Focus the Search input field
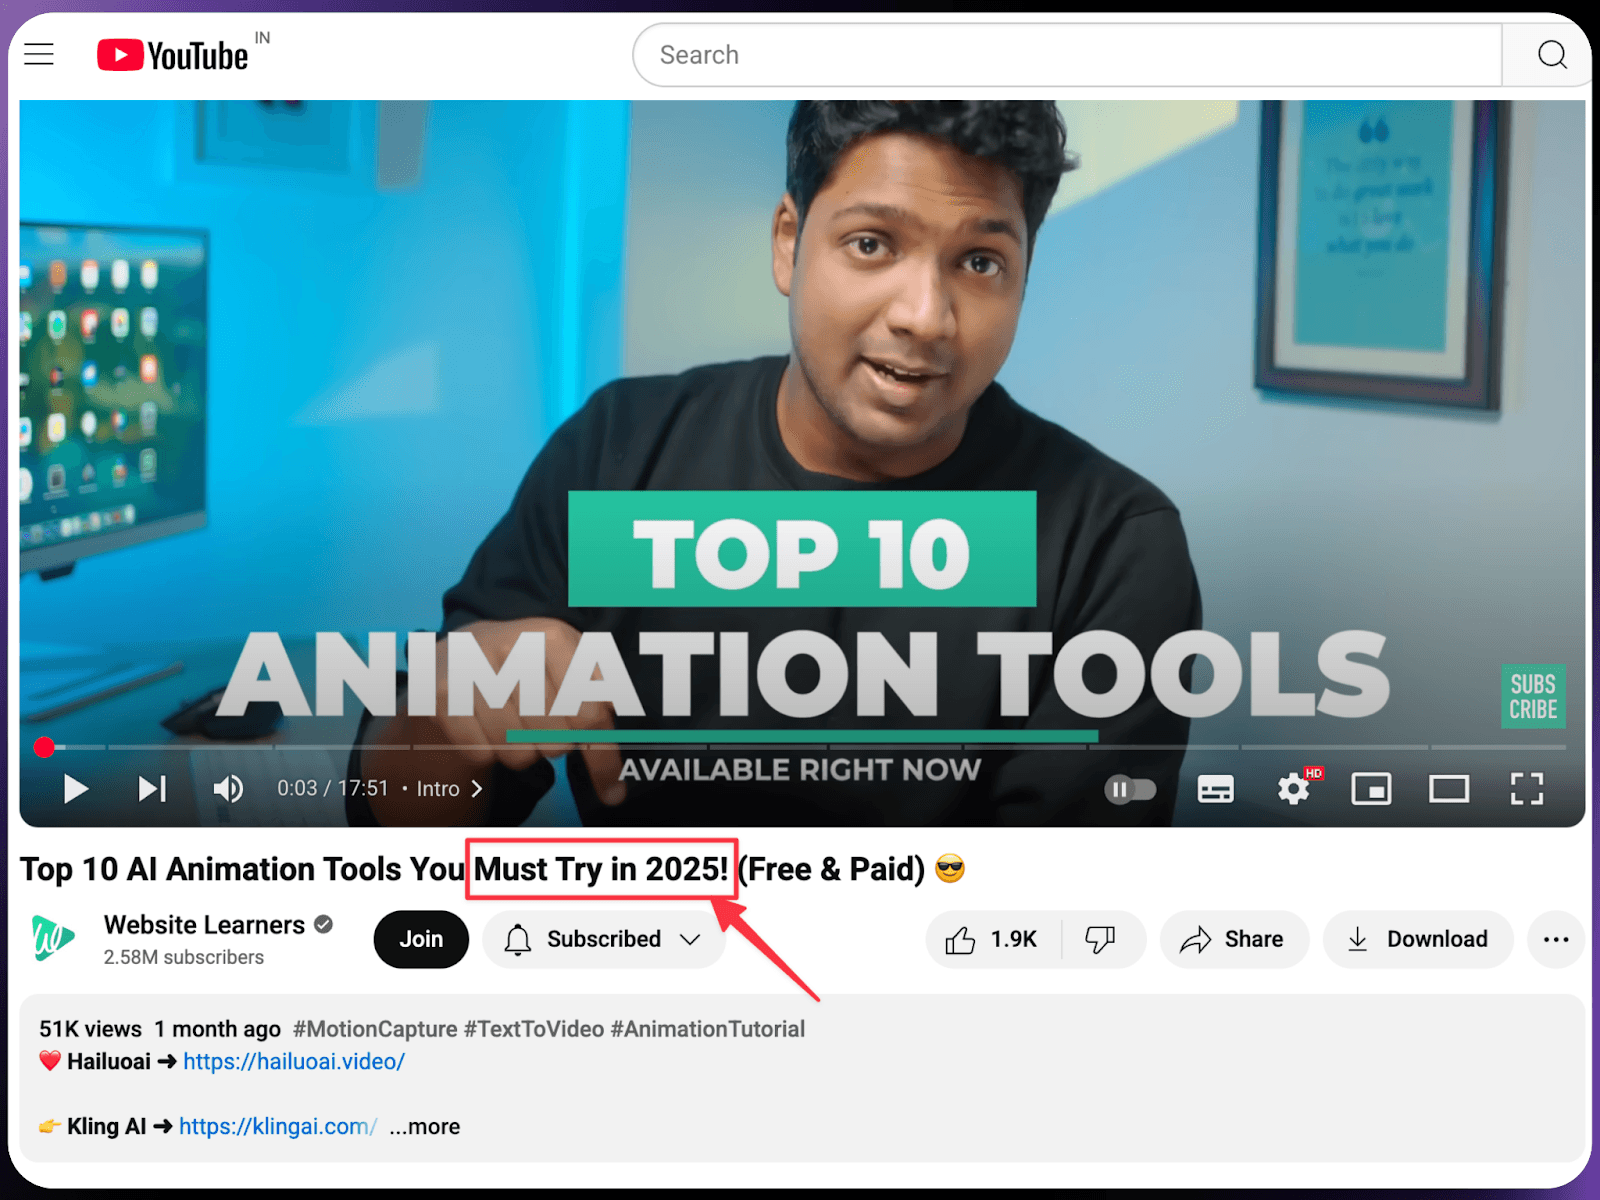Image resolution: width=1600 pixels, height=1200 pixels. (x=1067, y=55)
